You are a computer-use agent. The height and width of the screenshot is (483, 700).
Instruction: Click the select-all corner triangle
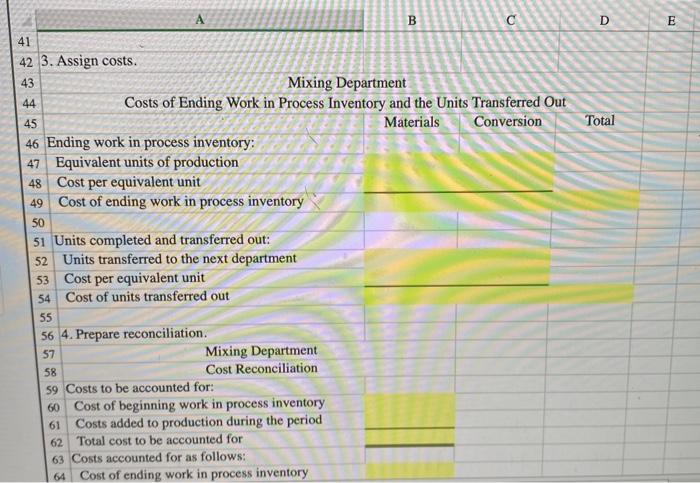(x=25, y=21)
